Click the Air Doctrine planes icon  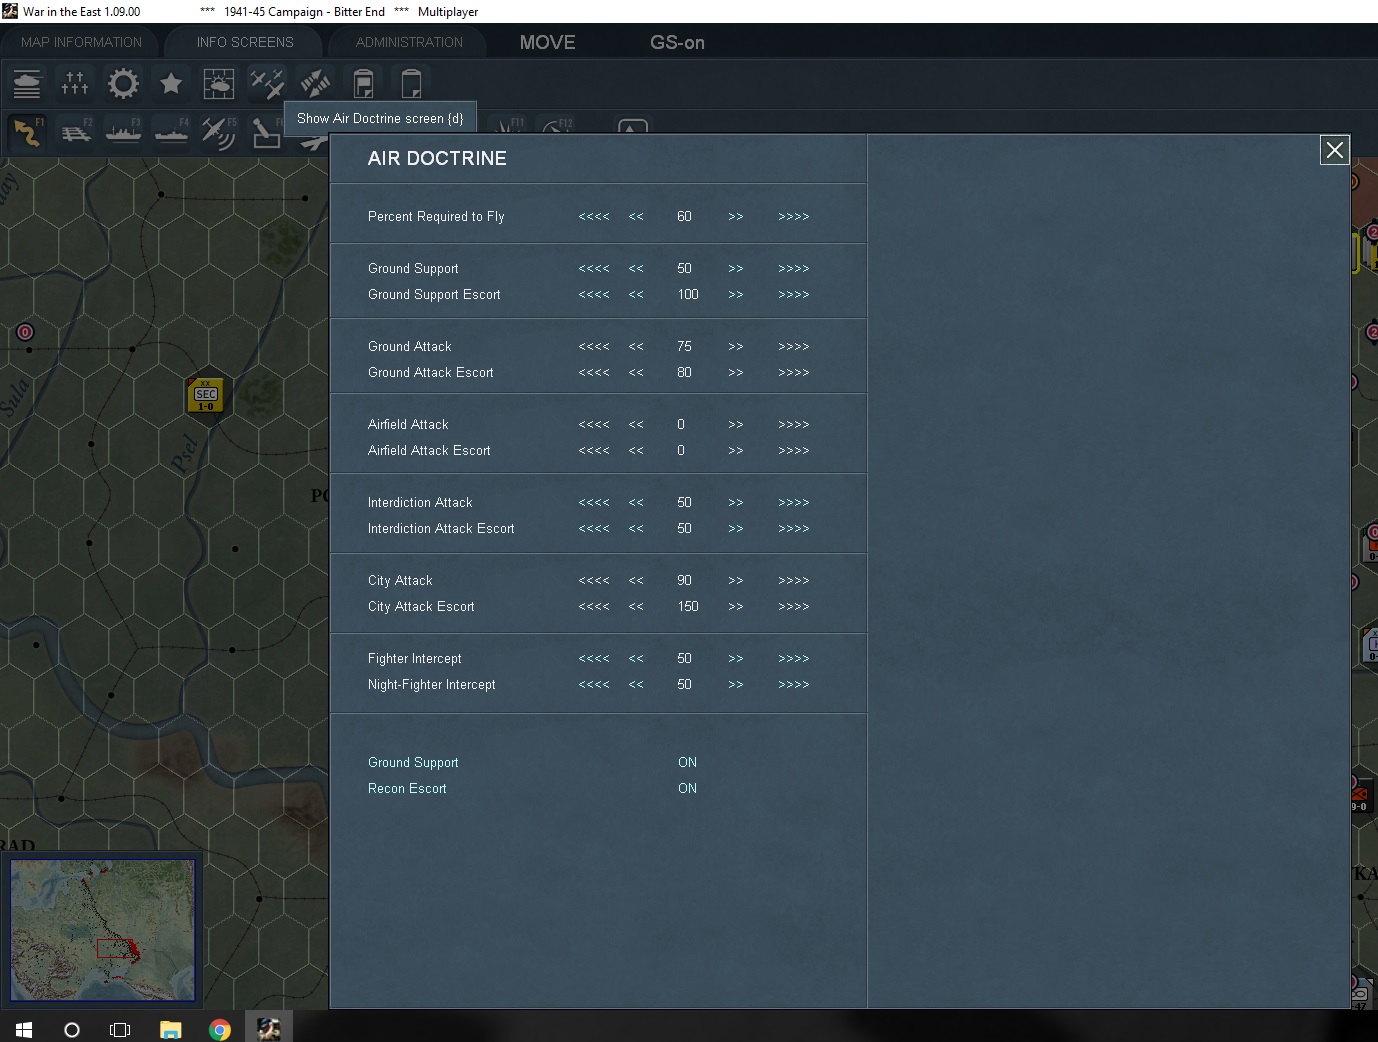[267, 83]
